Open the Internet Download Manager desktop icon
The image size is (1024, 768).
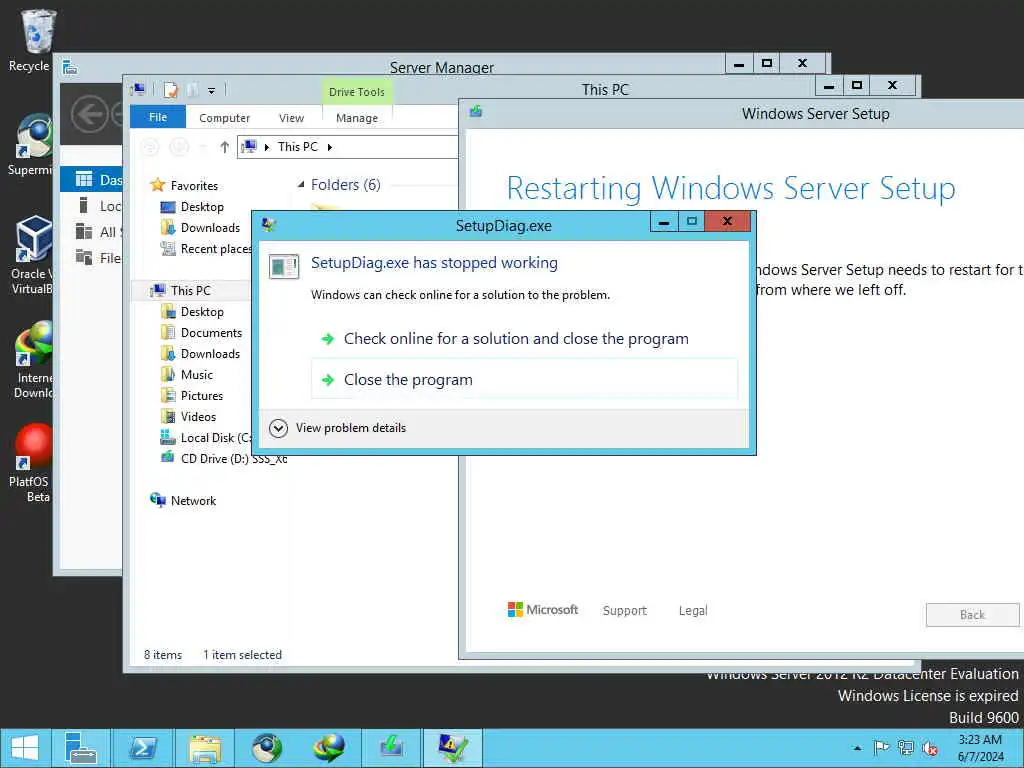point(31,359)
